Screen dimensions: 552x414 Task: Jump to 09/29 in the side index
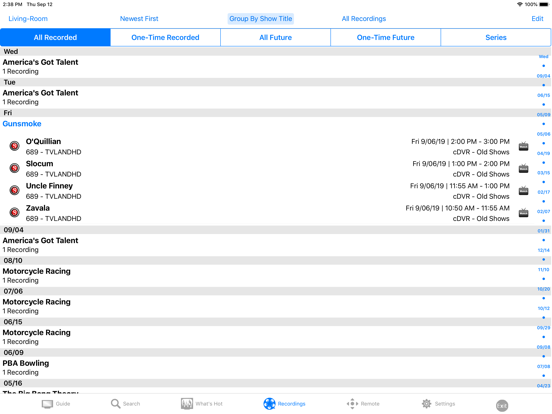click(x=543, y=327)
